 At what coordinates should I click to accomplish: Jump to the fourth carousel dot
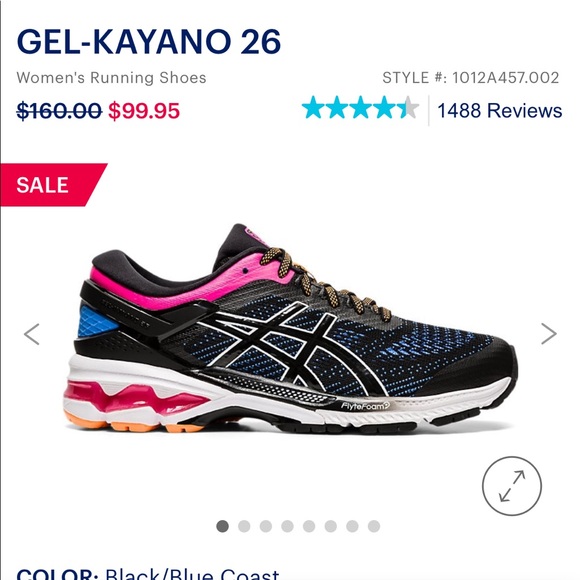coord(287,526)
